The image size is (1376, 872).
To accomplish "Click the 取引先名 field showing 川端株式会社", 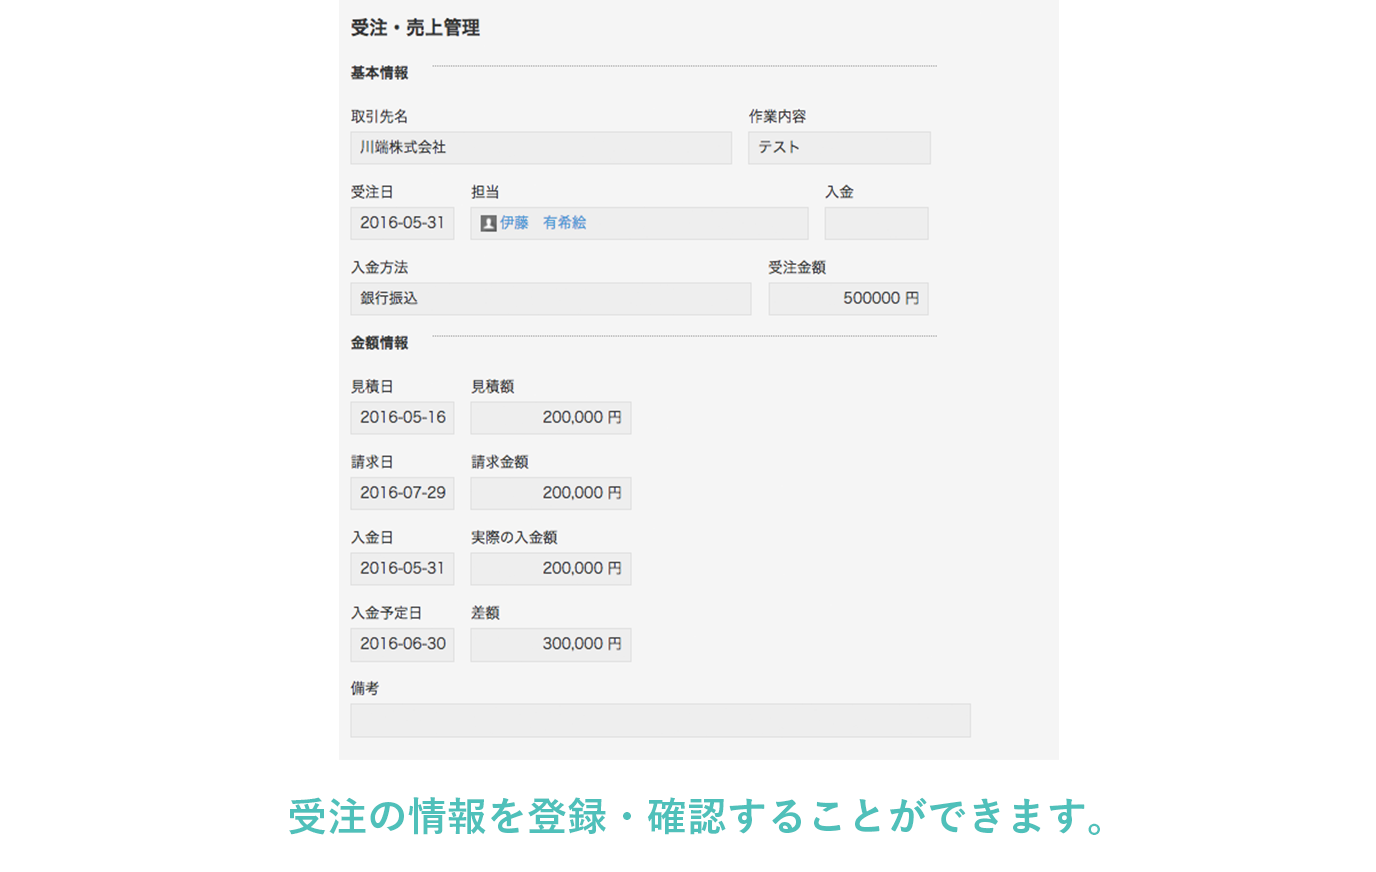I will point(541,148).
